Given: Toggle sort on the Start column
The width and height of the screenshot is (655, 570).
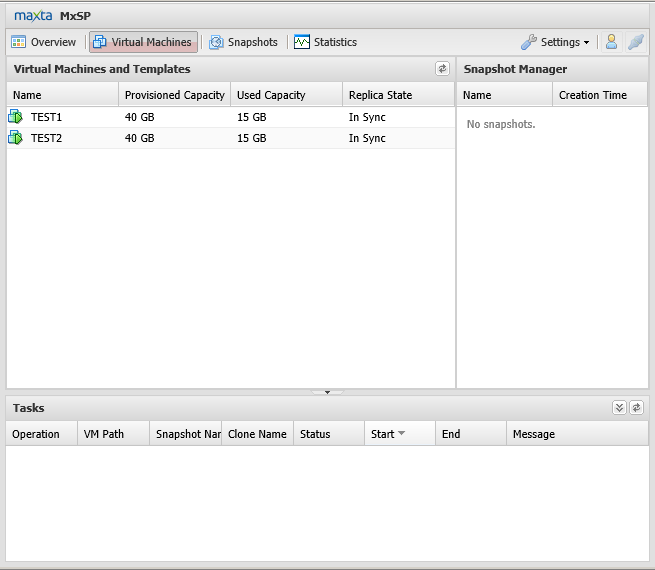Looking at the screenshot, I should (400, 434).
